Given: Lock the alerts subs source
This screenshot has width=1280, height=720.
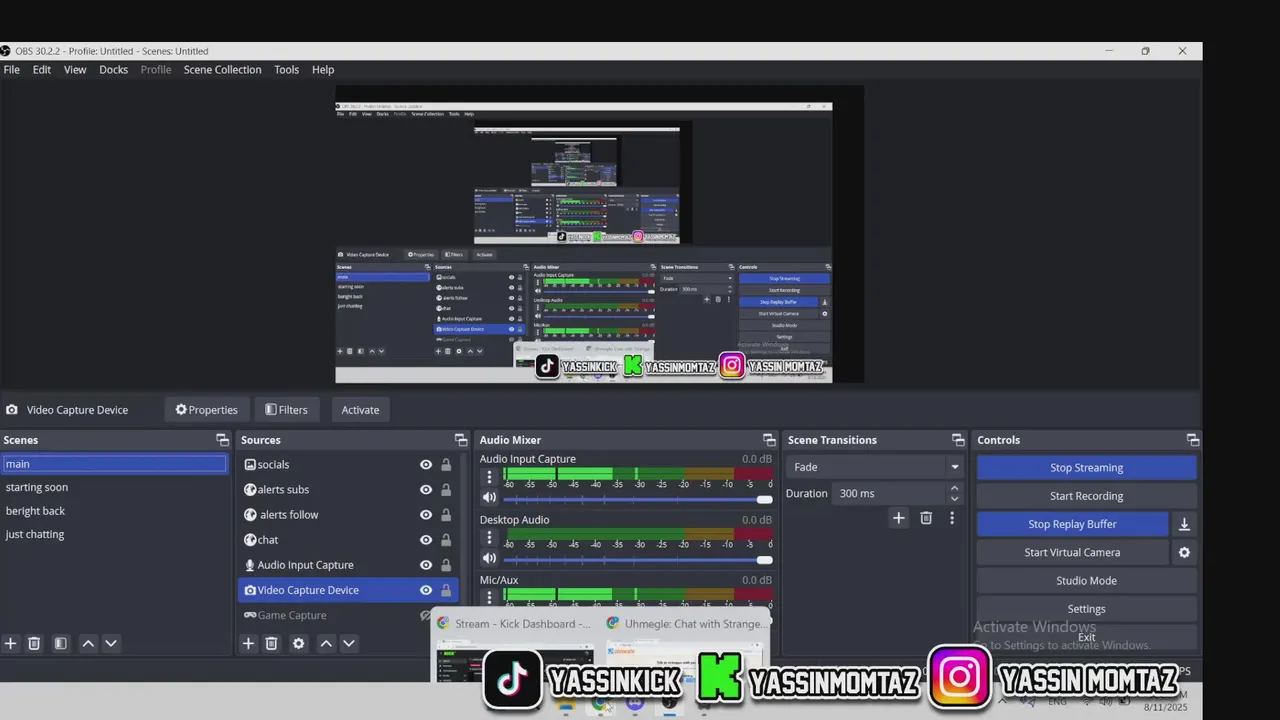Looking at the screenshot, I should (446, 490).
